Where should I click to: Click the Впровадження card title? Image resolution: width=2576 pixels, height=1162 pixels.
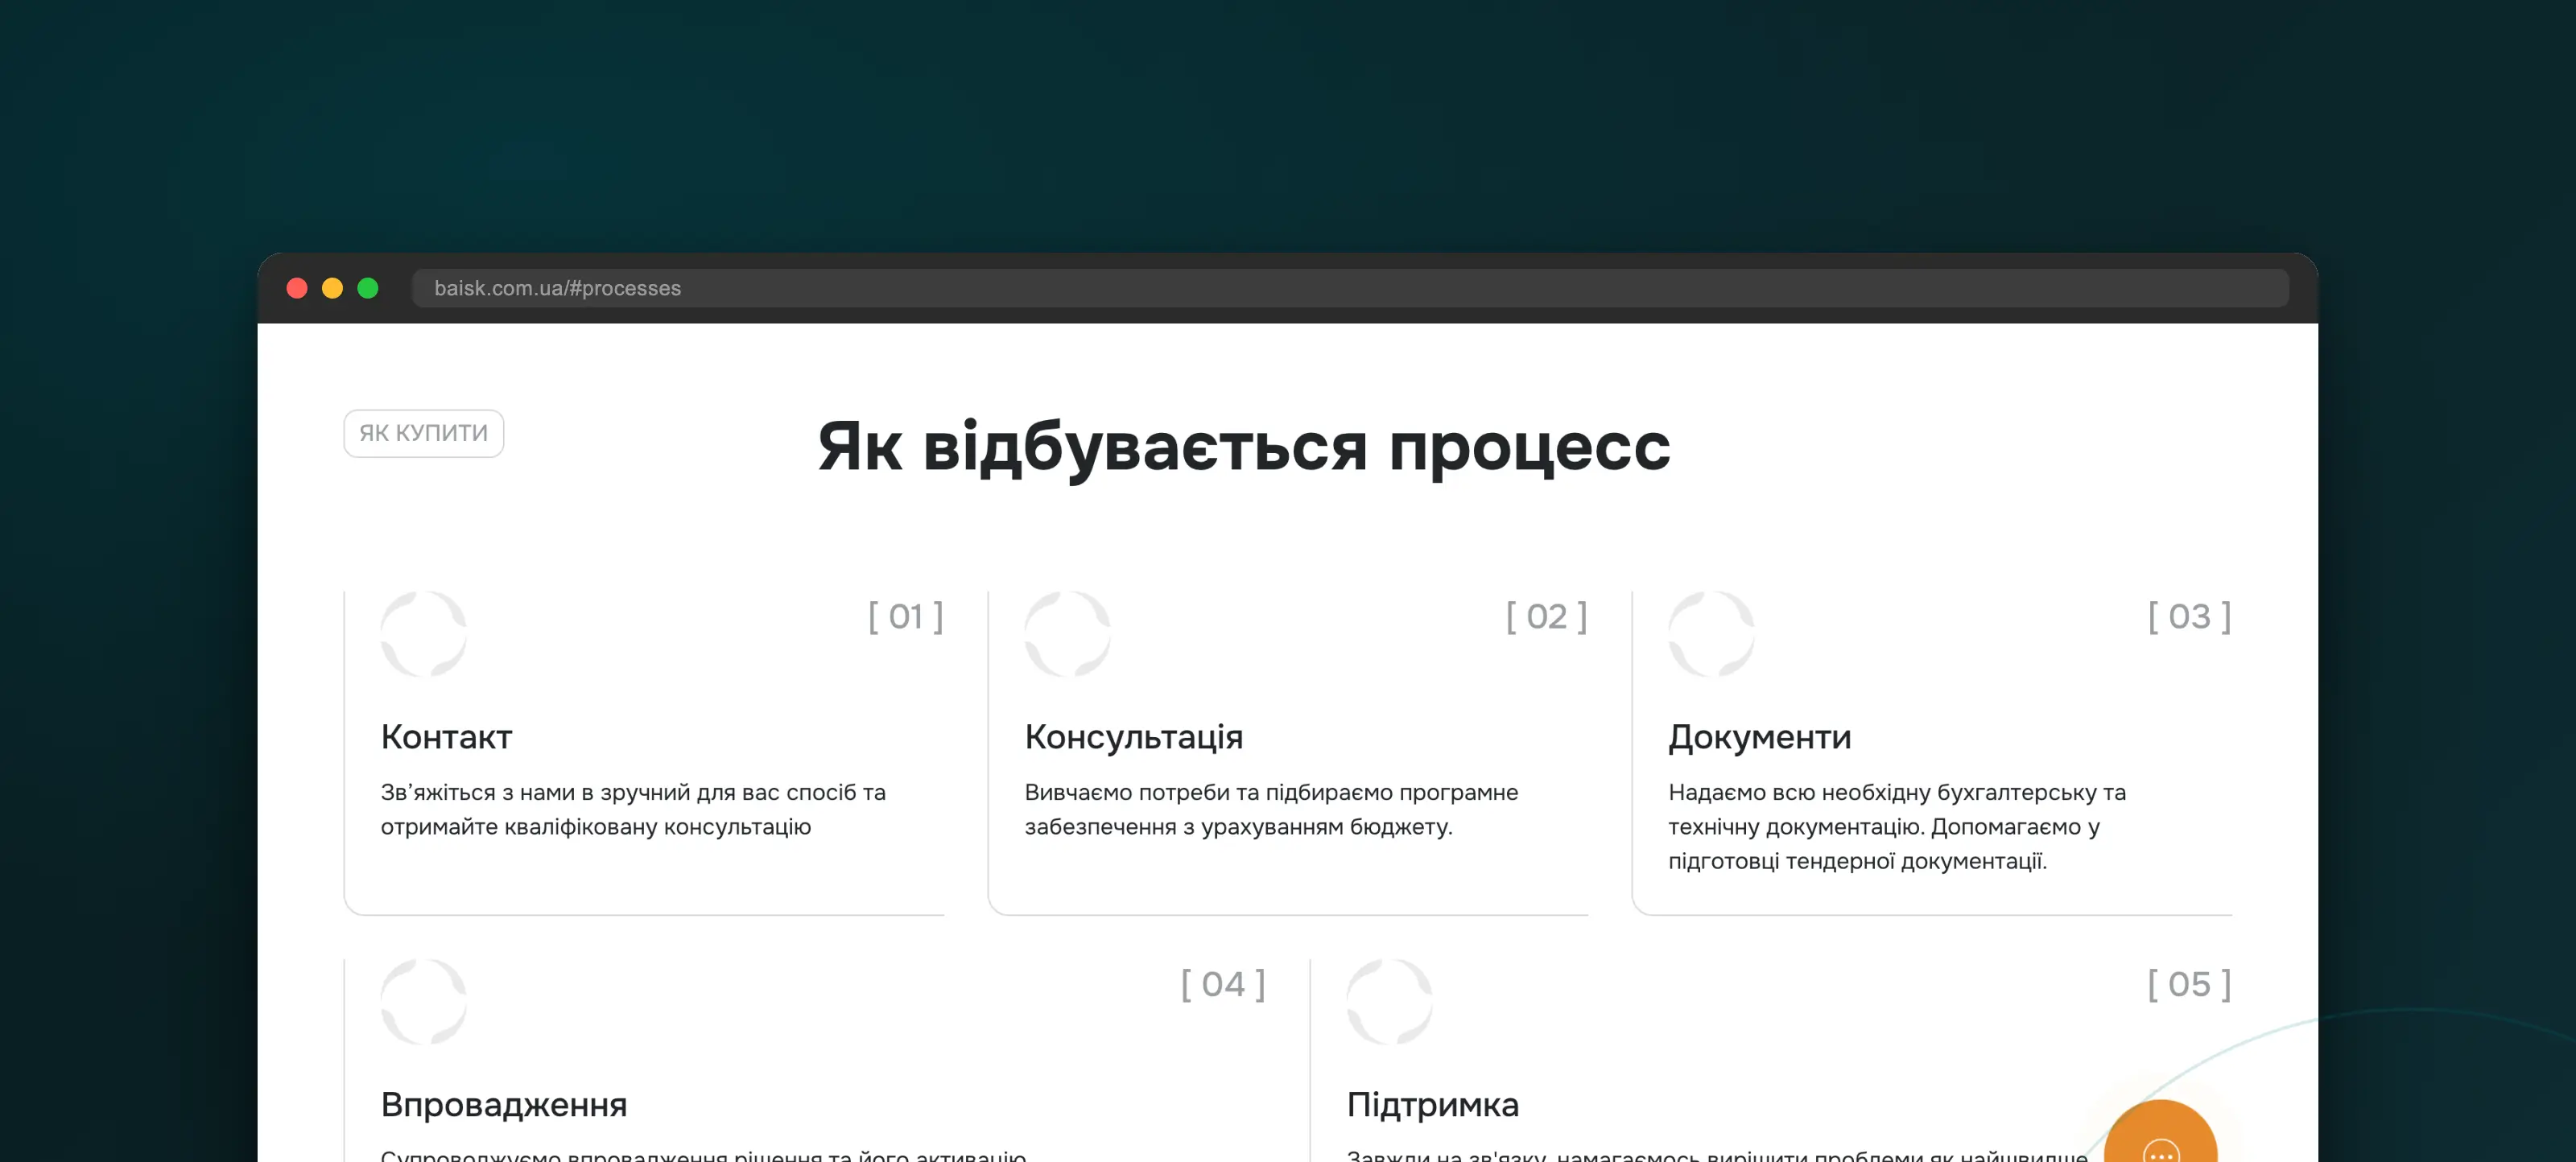[x=504, y=1105]
